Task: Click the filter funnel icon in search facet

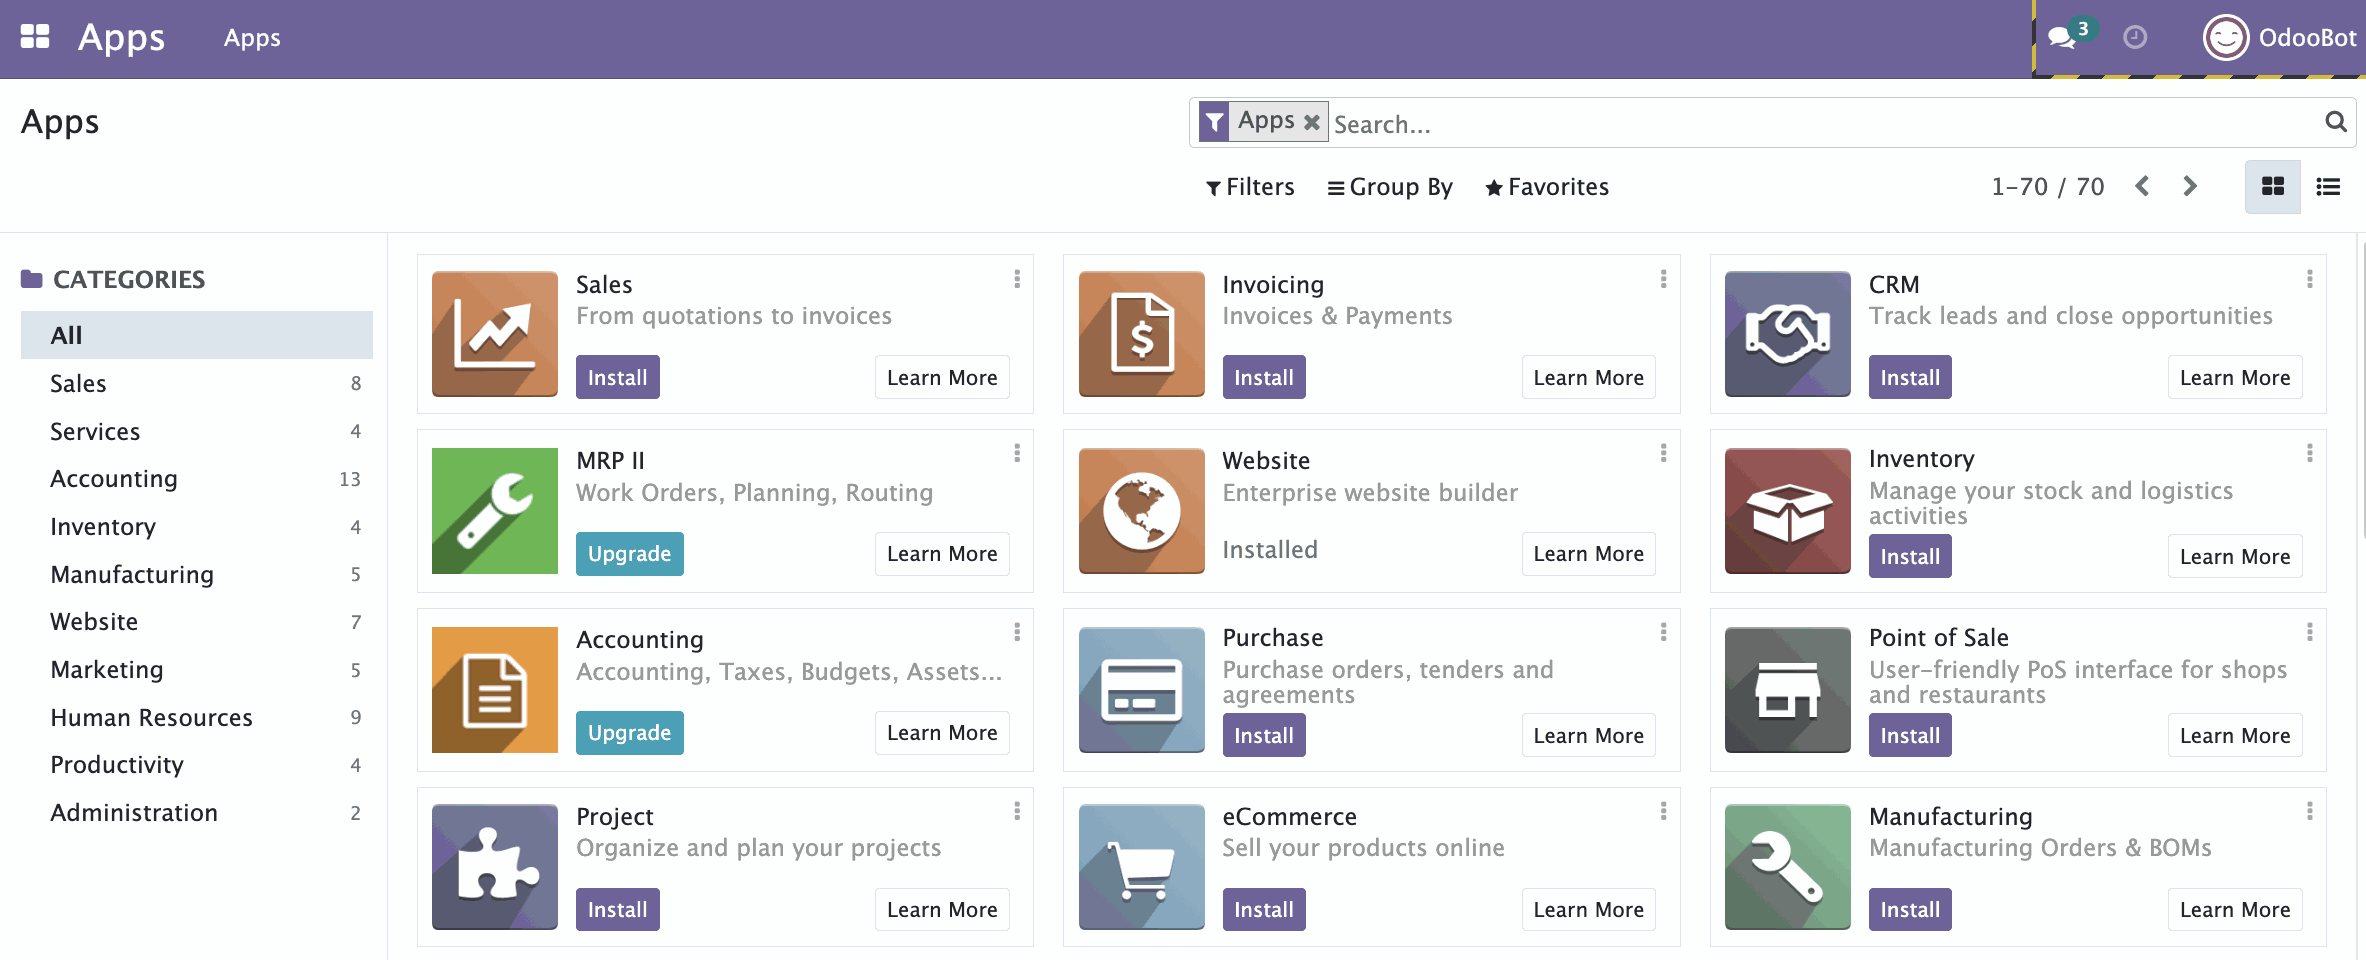Action: 1214,122
